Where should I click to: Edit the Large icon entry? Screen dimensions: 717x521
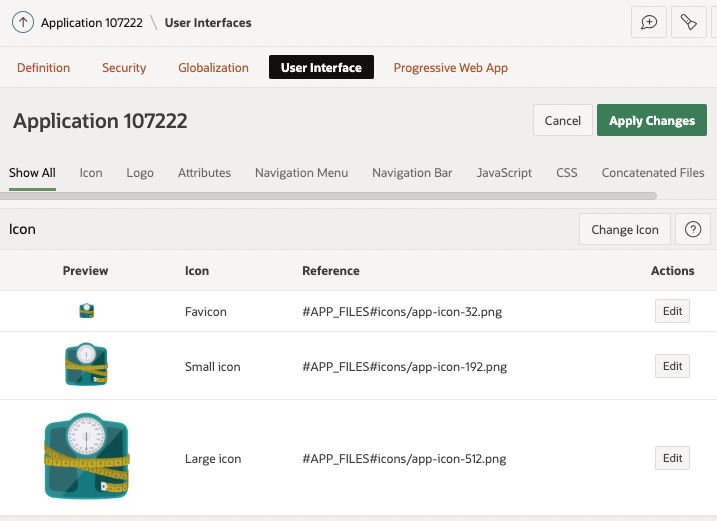[x=672, y=458]
